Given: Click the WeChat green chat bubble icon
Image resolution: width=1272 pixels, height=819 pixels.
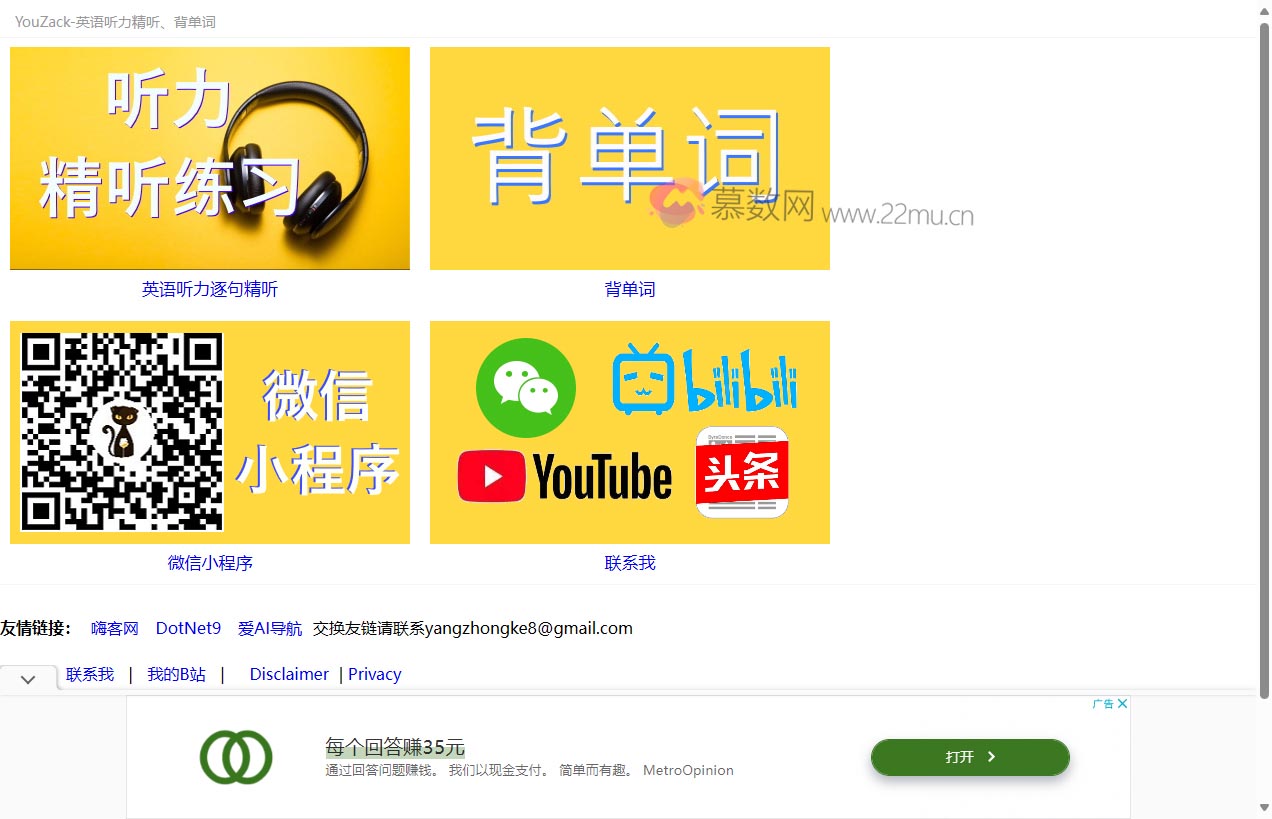Looking at the screenshot, I should tap(526, 388).
